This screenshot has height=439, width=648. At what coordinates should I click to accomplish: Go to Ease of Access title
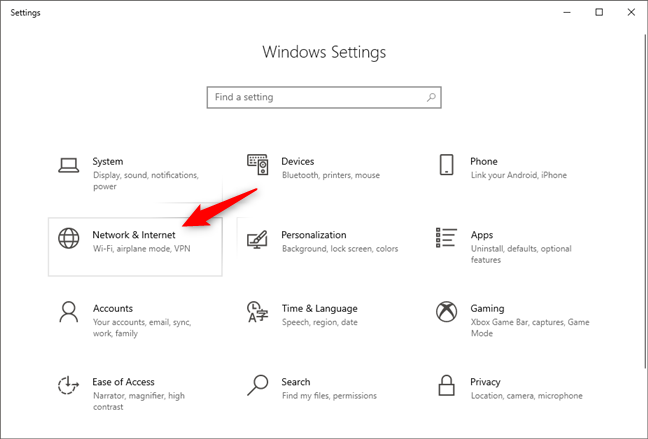[x=123, y=382]
